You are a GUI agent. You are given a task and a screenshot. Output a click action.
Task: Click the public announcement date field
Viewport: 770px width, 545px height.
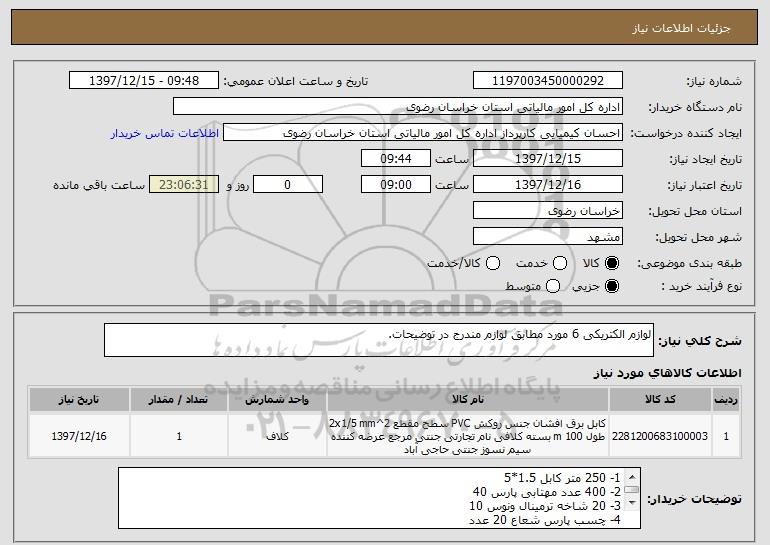click(144, 81)
